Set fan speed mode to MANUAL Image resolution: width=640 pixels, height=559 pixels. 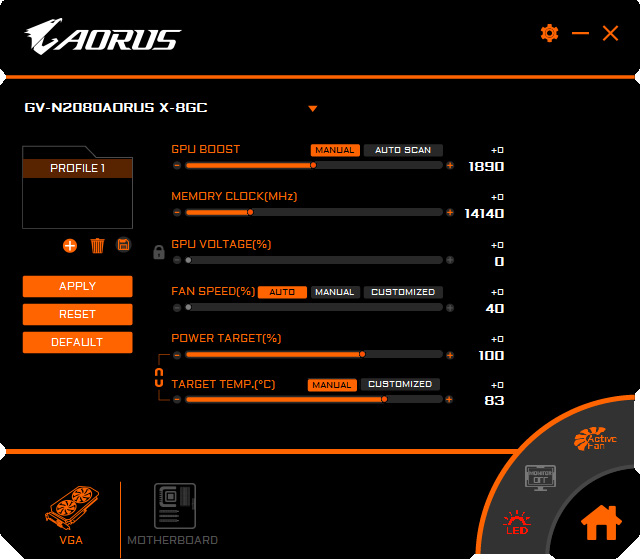(x=335, y=292)
